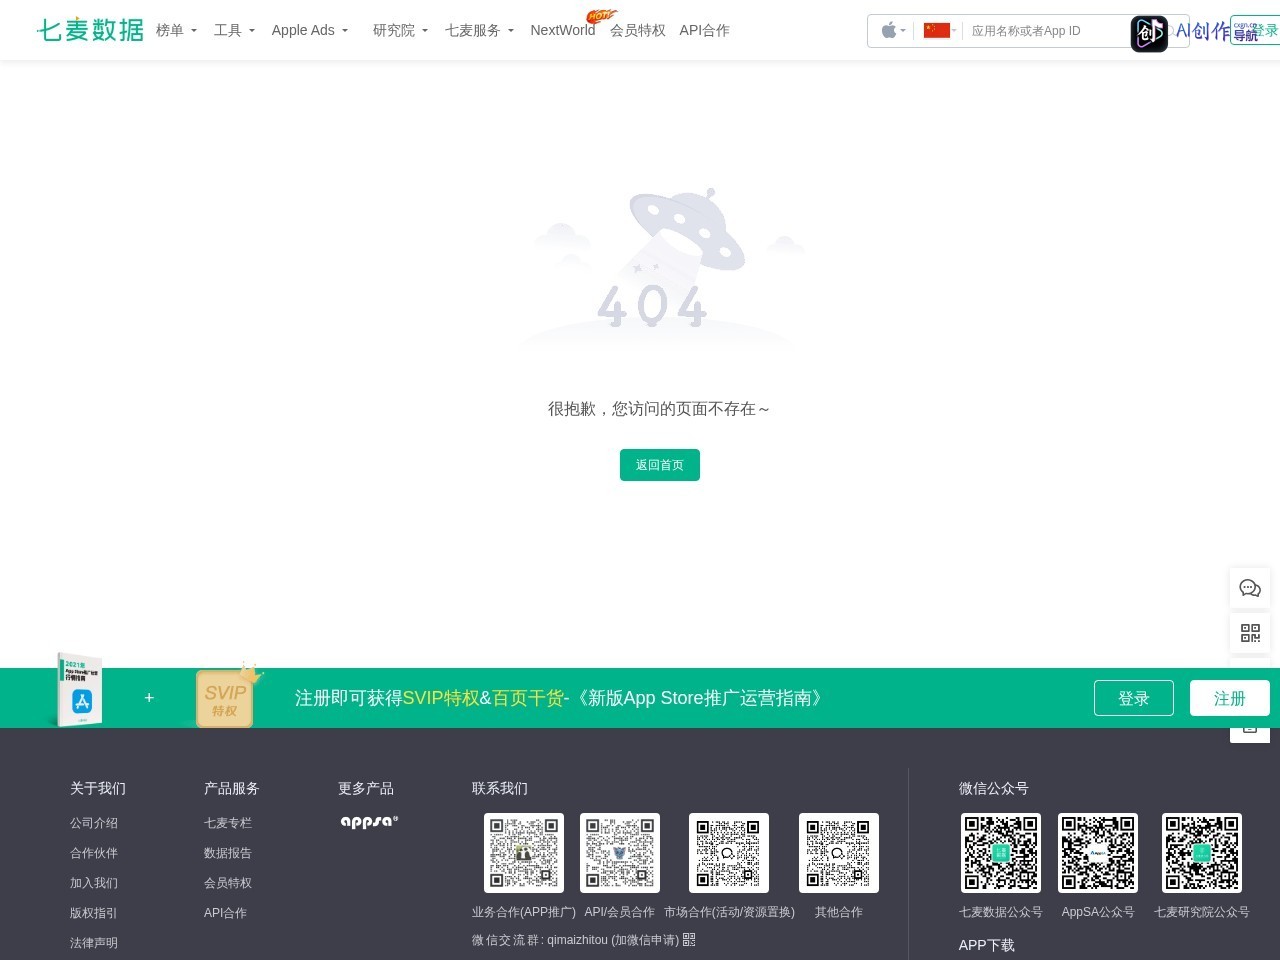Open the 会员特权 nav item
The height and width of the screenshot is (960, 1280).
click(638, 30)
